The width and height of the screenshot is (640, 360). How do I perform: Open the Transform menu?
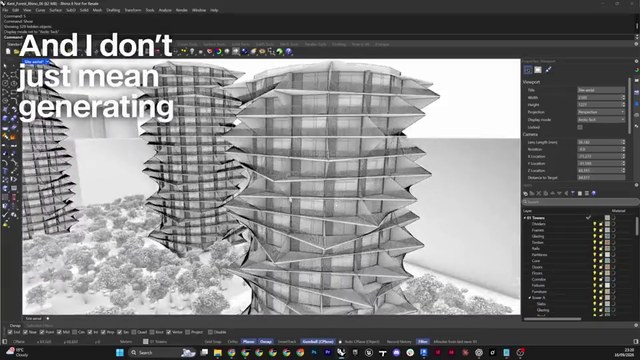click(x=133, y=10)
